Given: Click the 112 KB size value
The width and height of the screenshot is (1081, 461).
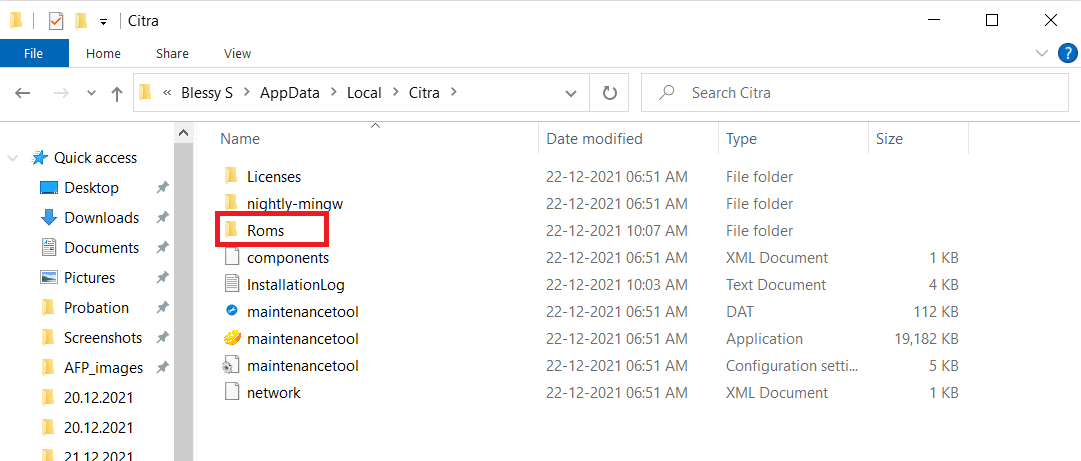Looking at the screenshot, I should [936, 311].
